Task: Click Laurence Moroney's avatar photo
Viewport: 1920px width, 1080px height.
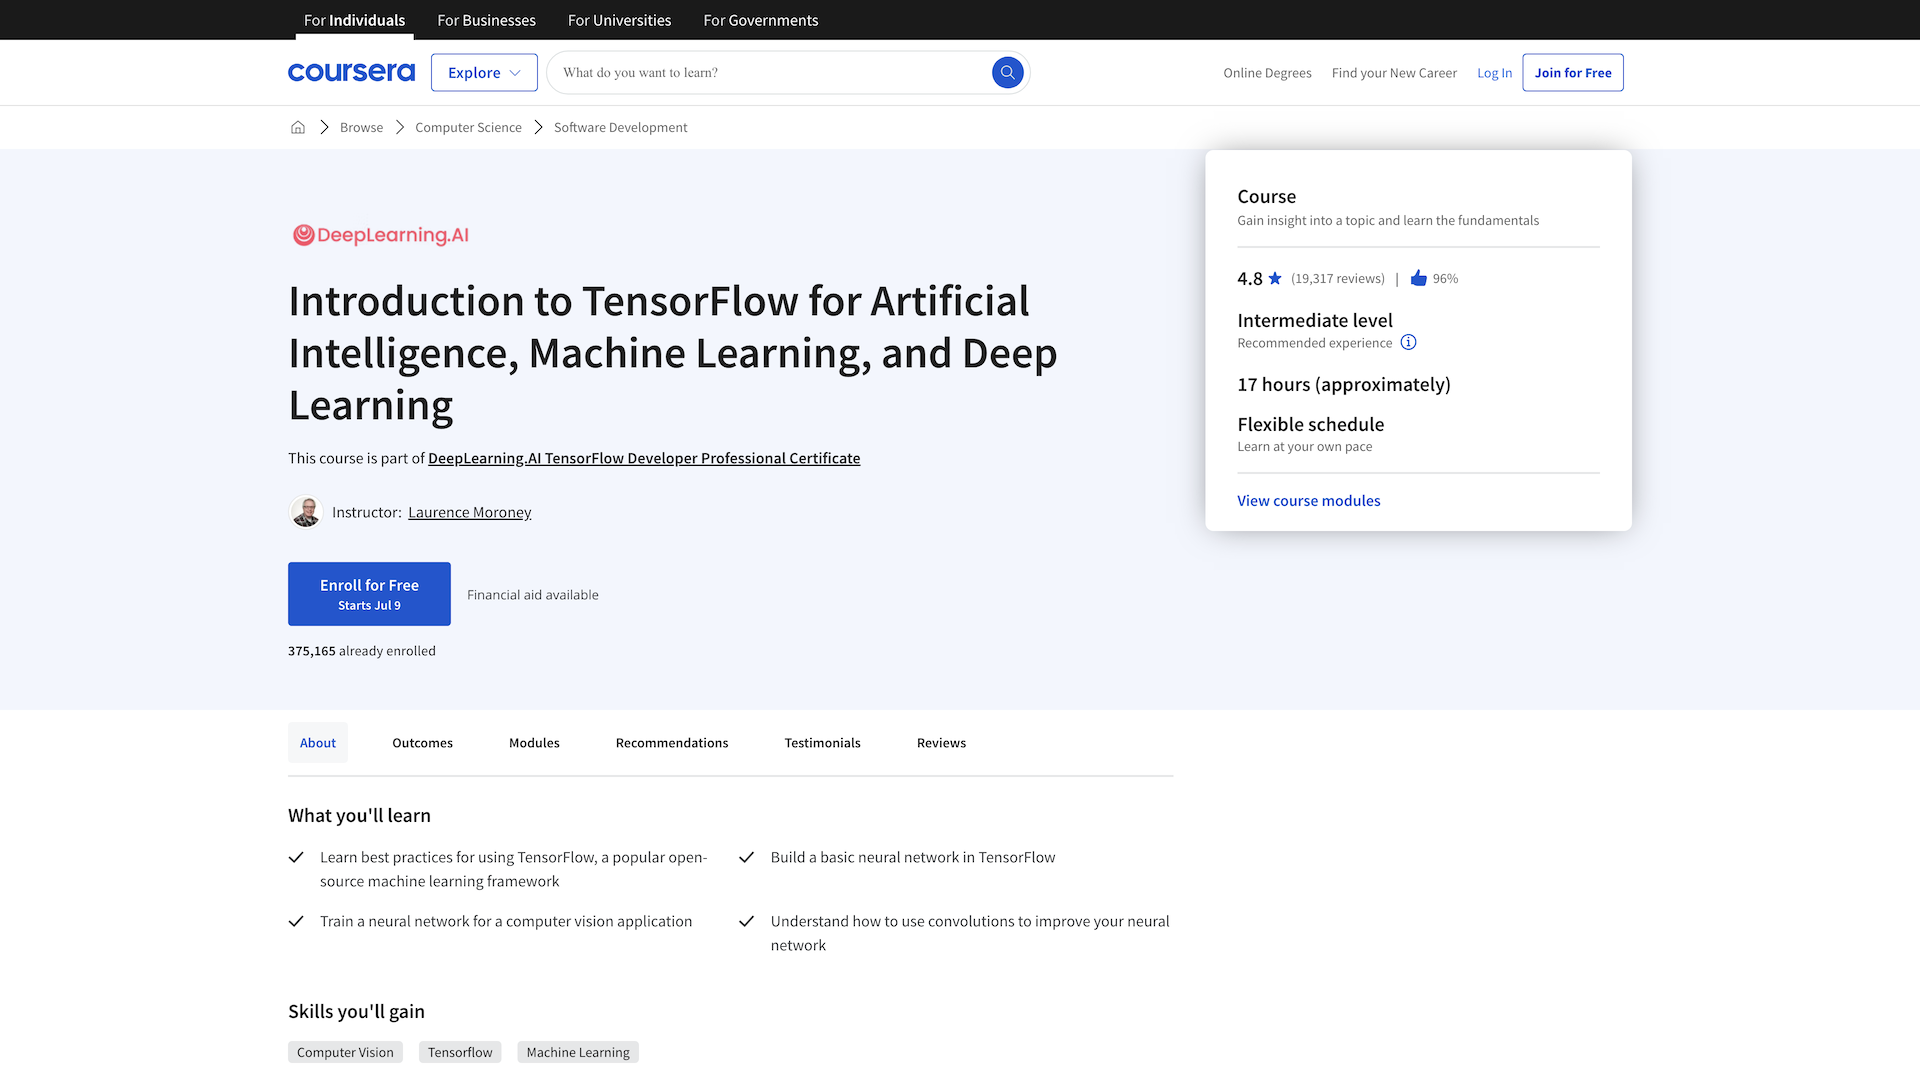Action: (306, 512)
